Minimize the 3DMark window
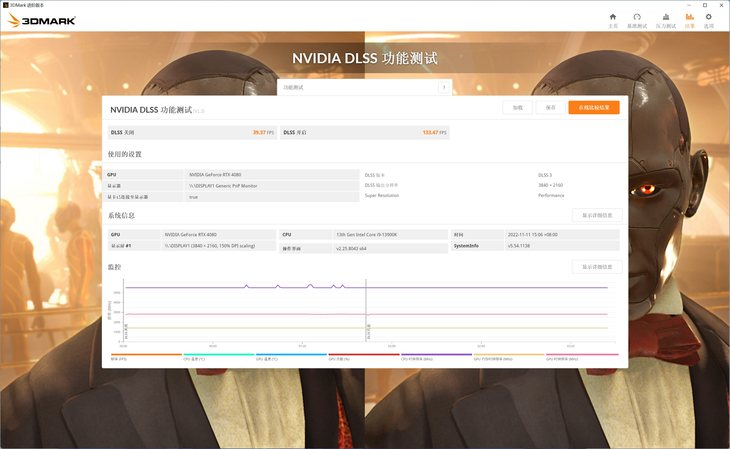Image resolution: width=730 pixels, height=449 pixels. pyautogui.click(x=689, y=5)
